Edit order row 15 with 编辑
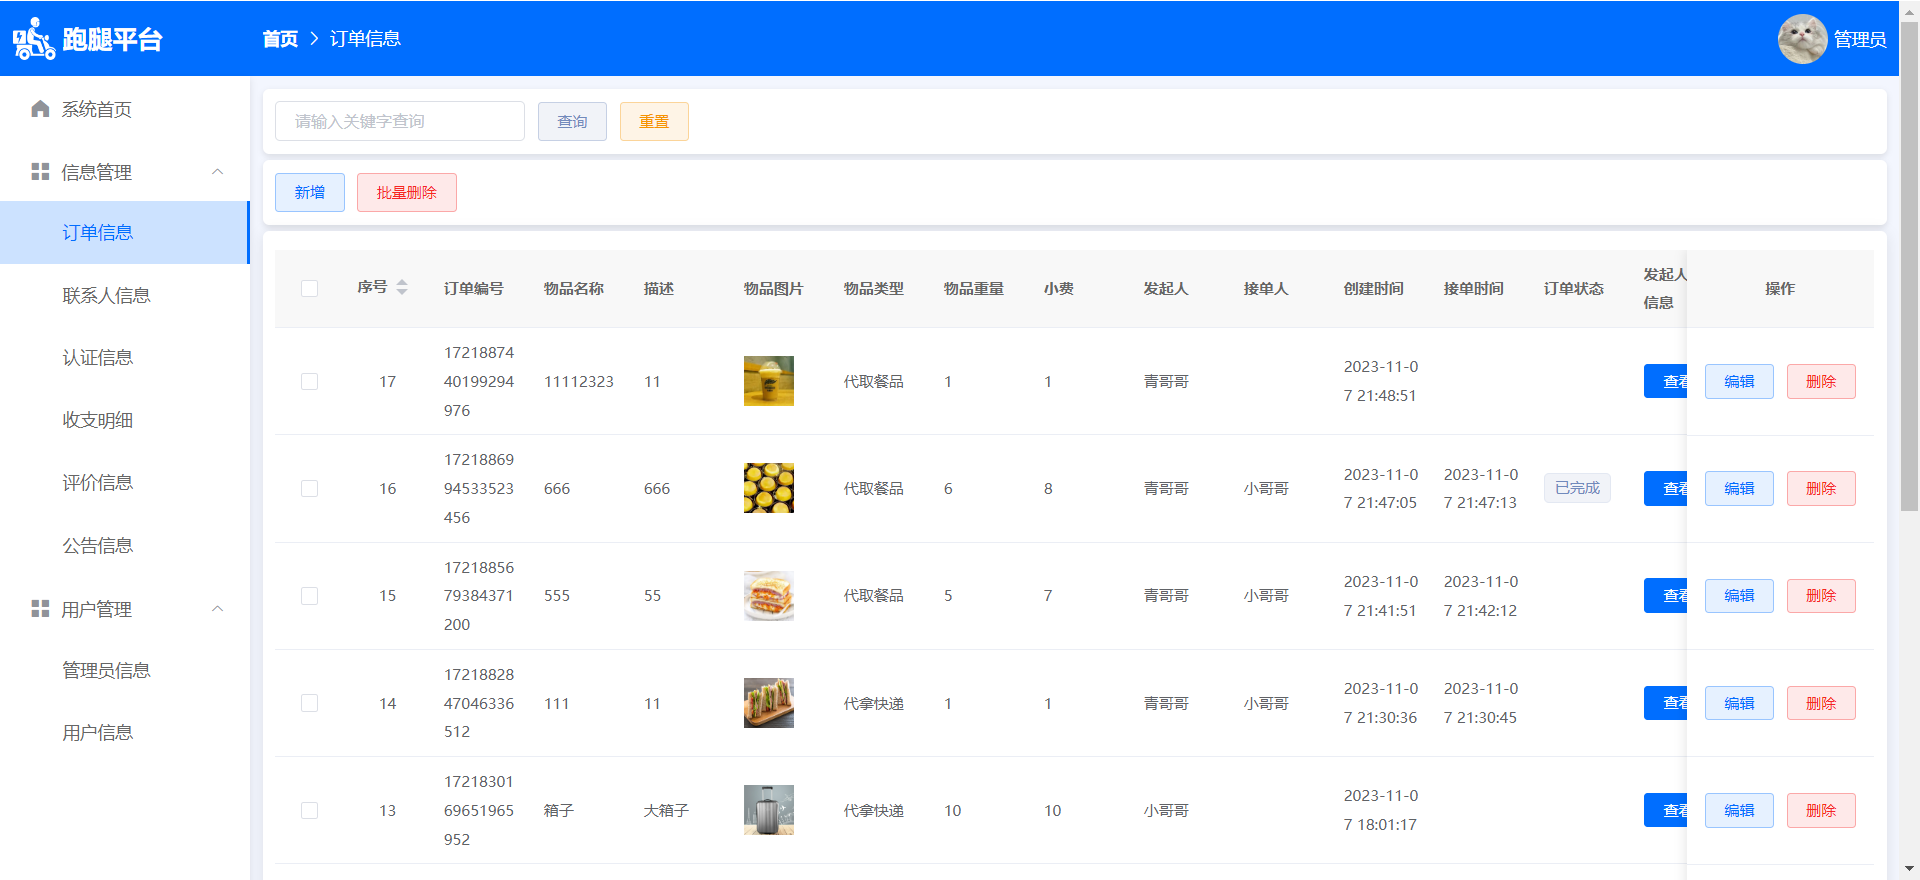Screen dimensions: 1920x880 (1739, 596)
